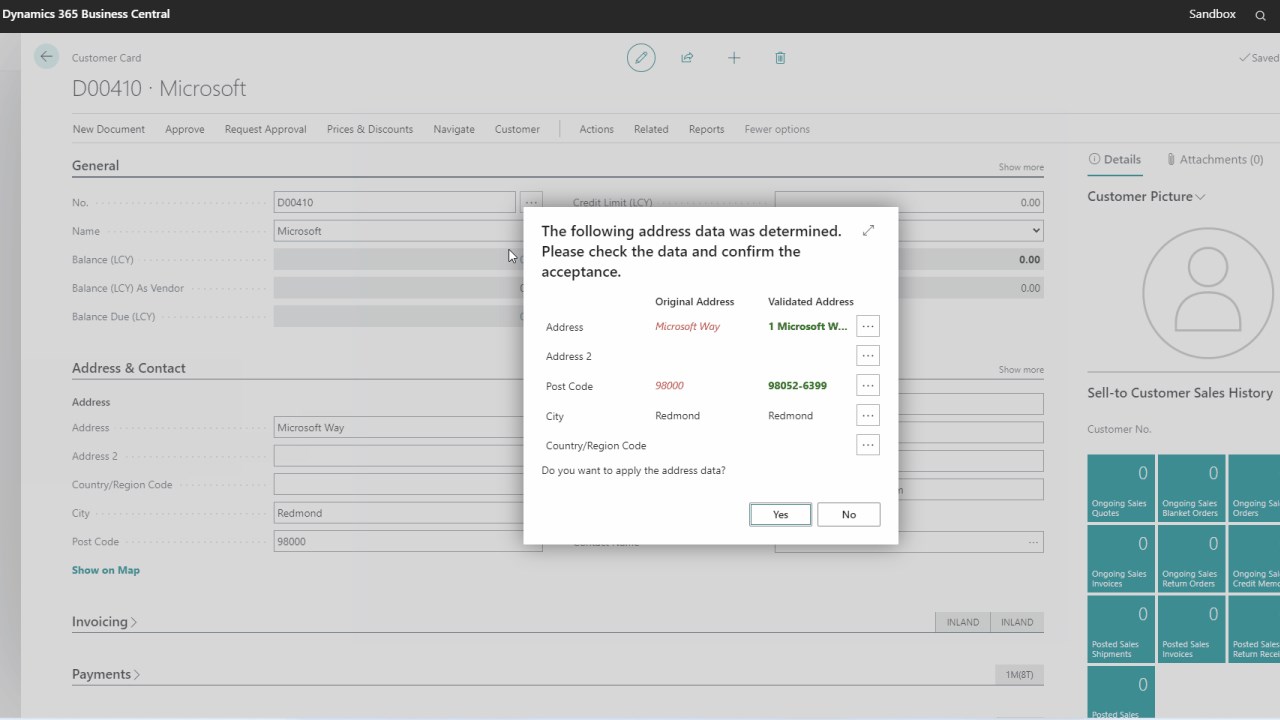The width and height of the screenshot is (1280, 720).
Task: Click Show more in General section
Action: pyautogui.click(x=1021, y=167)
